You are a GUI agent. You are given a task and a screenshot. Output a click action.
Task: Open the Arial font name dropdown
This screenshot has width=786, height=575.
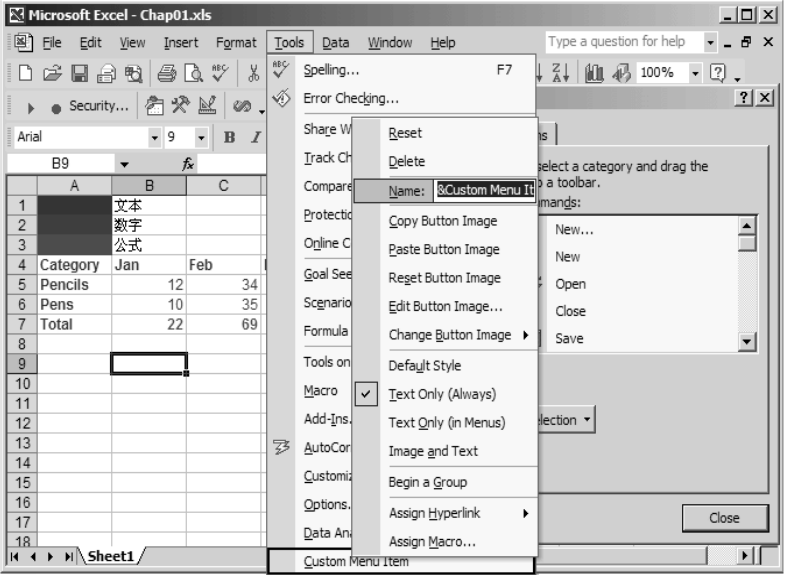coord(155,137)
